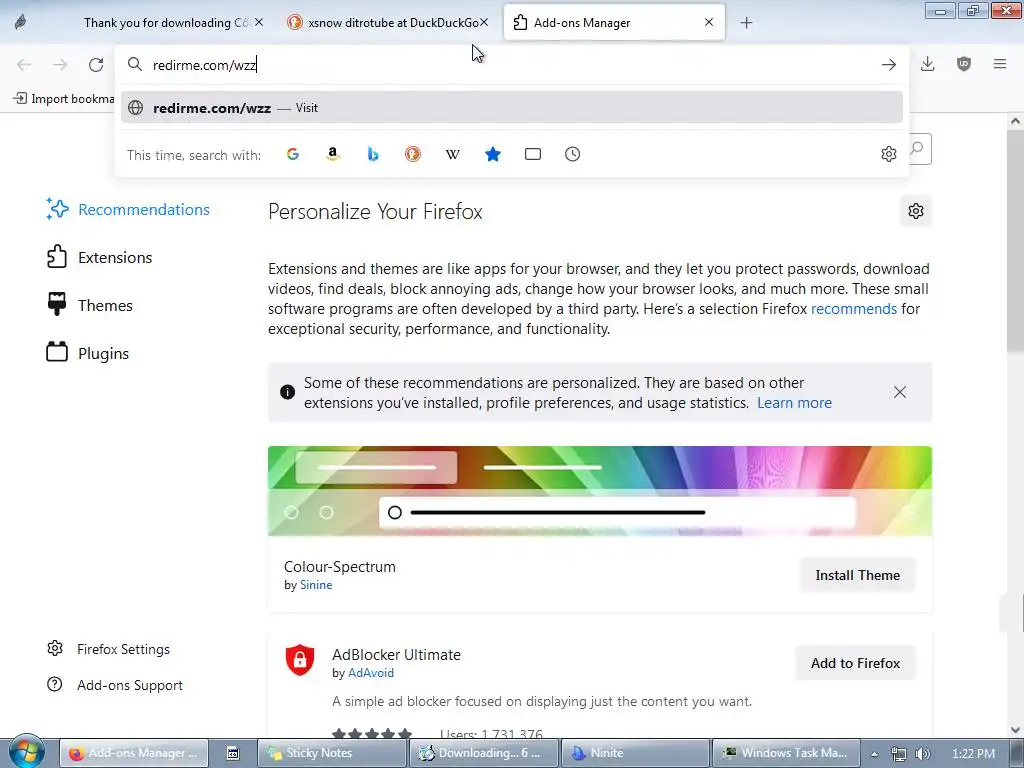Viewport: 1024px width, 768px height.
Task: Search history clock icon
Action: 573,154
